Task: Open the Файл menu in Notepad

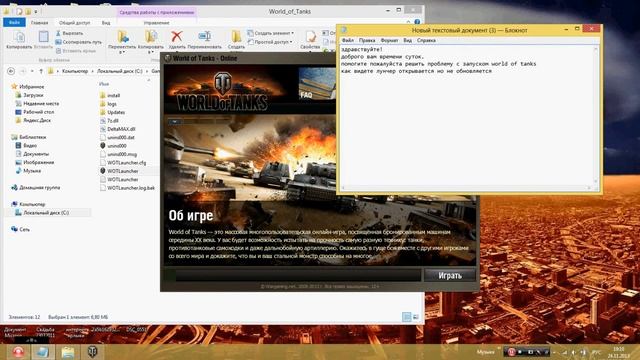Action: [348, 40]
